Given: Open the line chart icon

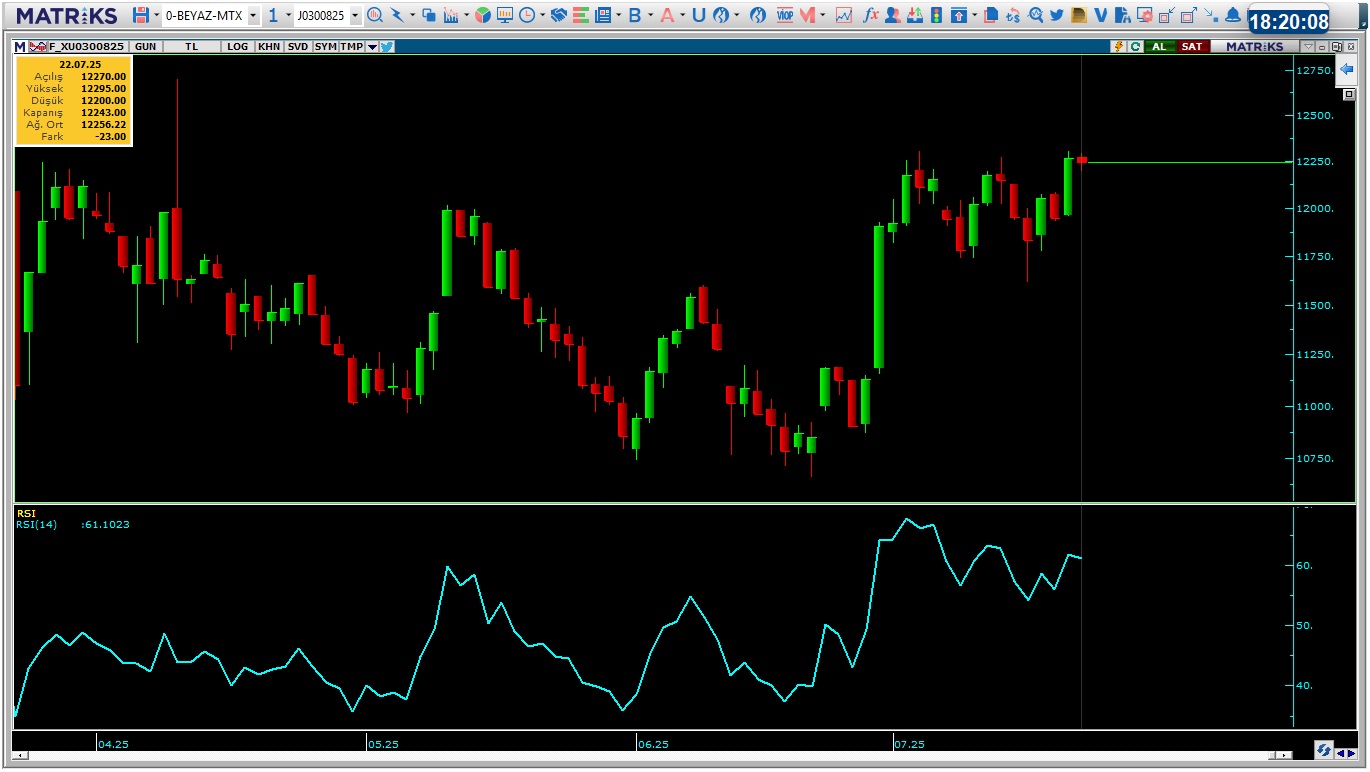Looking at the screenshot, I should pos(844,15).
